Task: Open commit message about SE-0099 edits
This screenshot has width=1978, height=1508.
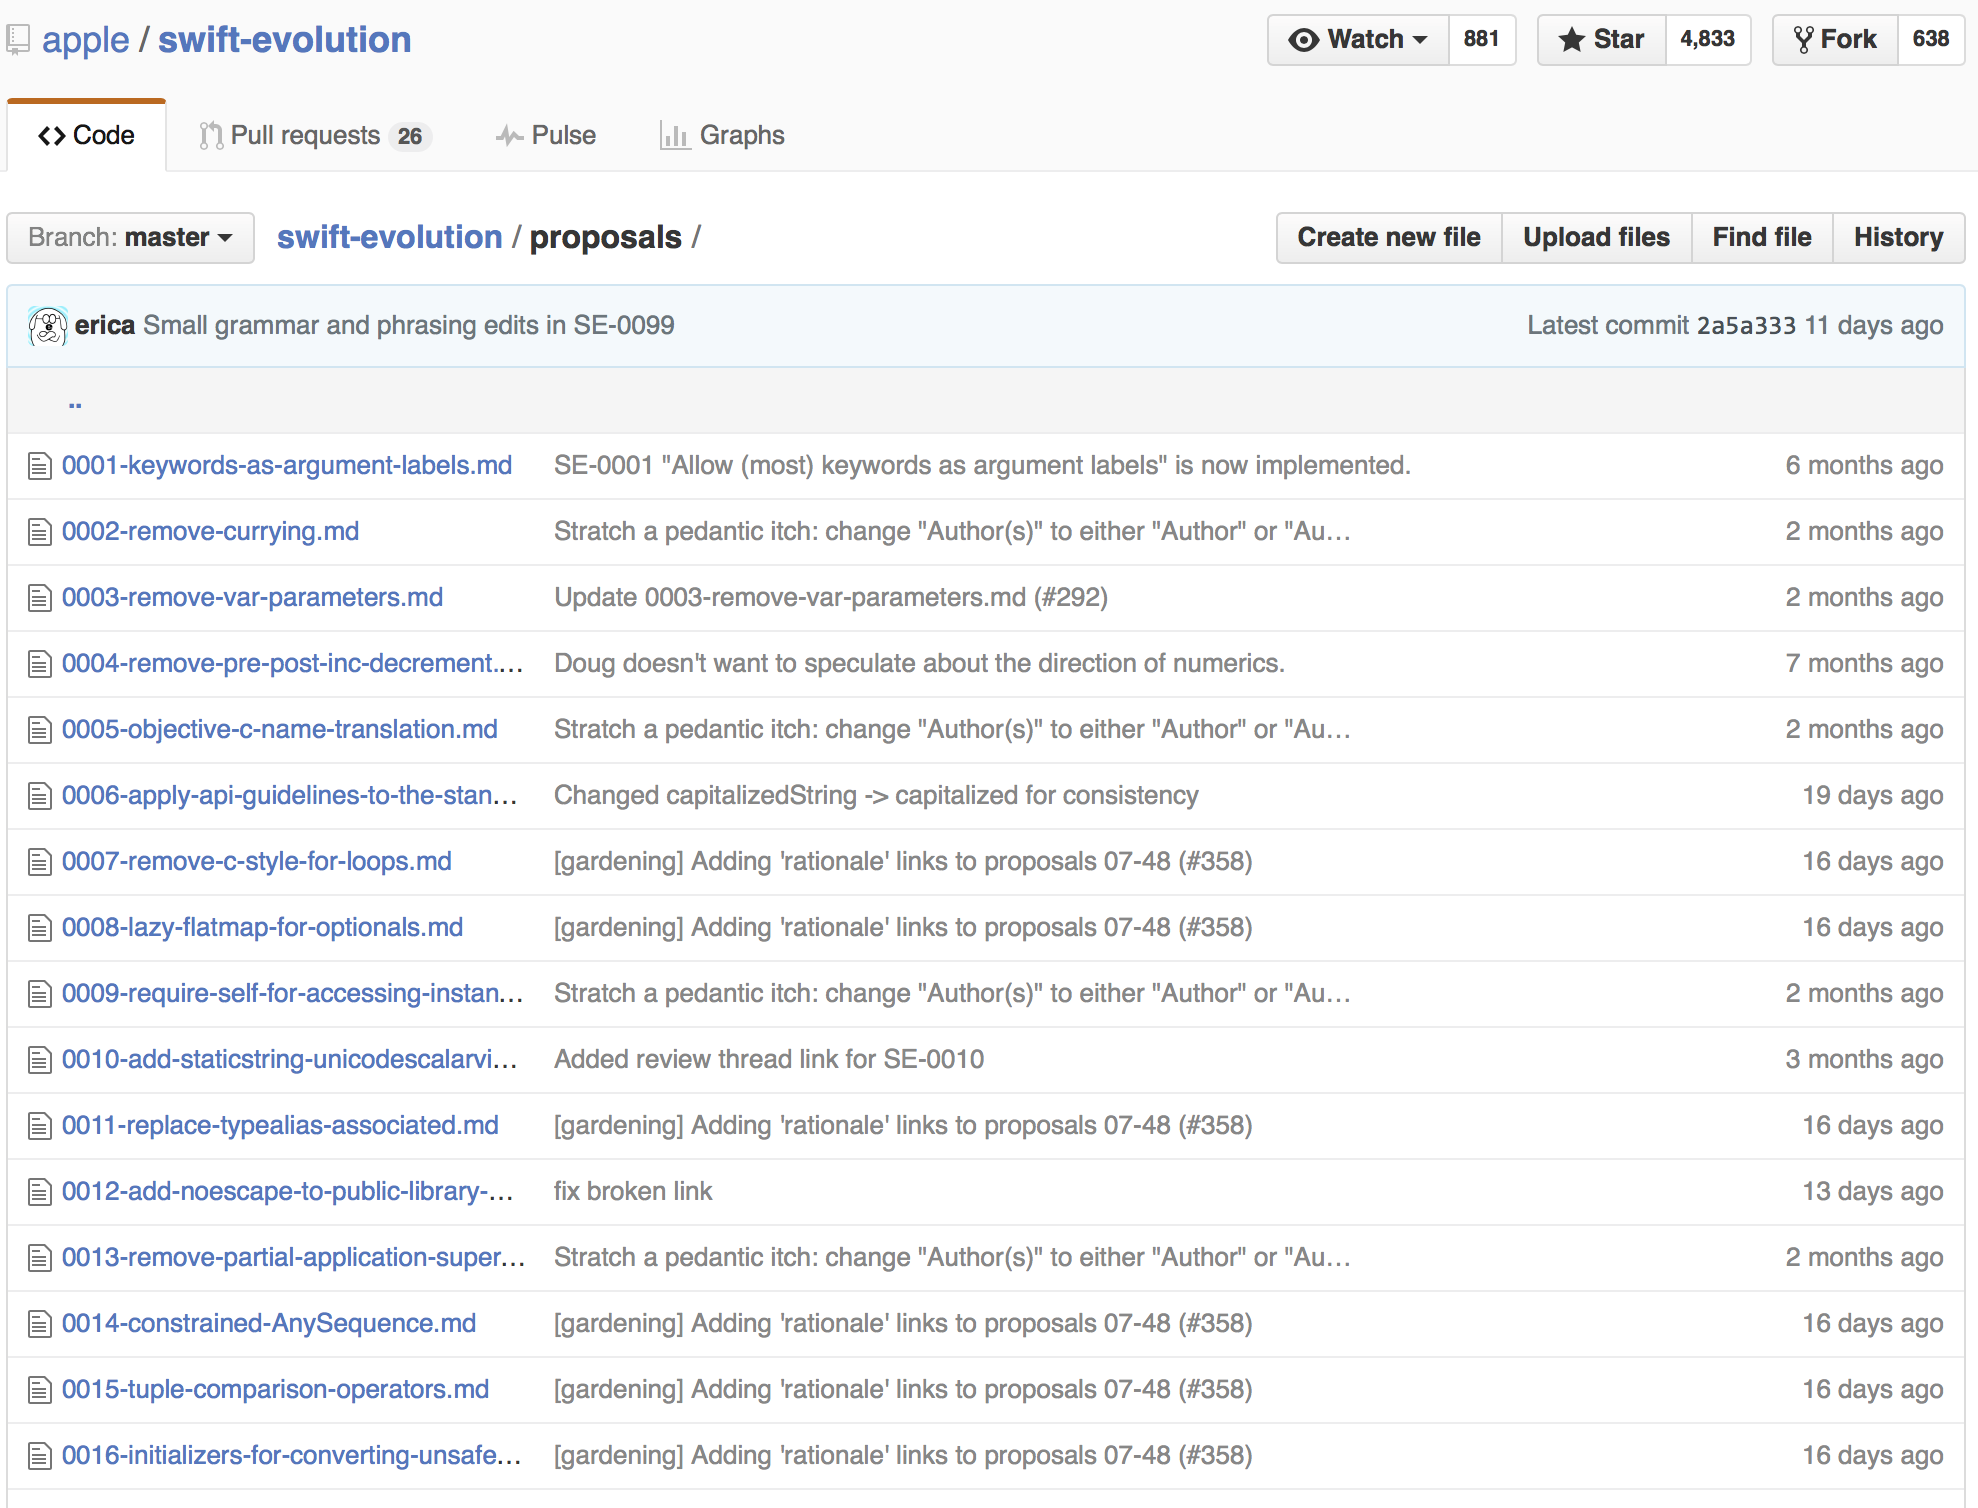Action: 409,326
